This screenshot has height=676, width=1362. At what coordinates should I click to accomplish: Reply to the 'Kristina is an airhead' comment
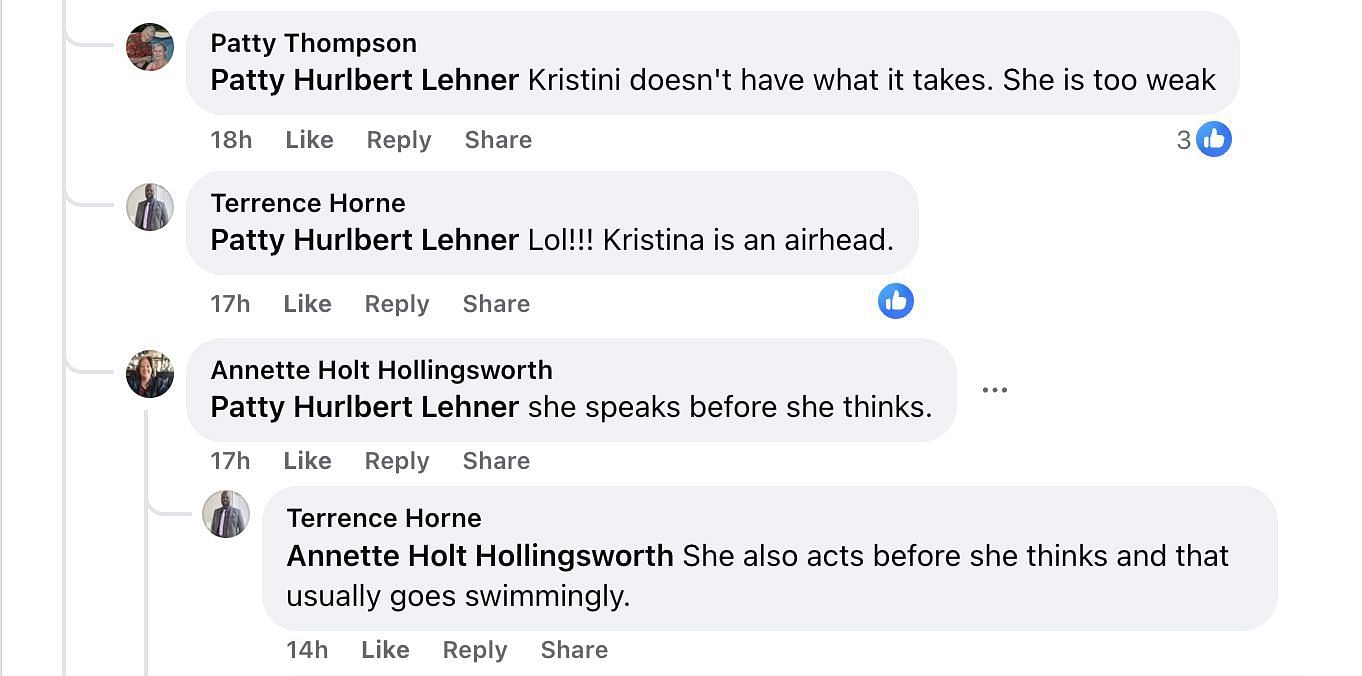[396, 304]
